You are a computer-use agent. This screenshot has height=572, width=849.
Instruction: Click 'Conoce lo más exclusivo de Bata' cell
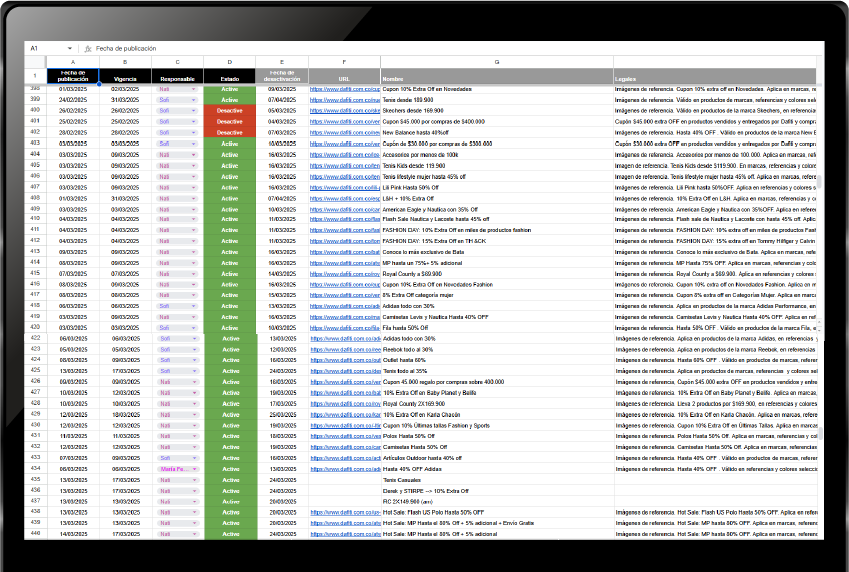[497, 252]
